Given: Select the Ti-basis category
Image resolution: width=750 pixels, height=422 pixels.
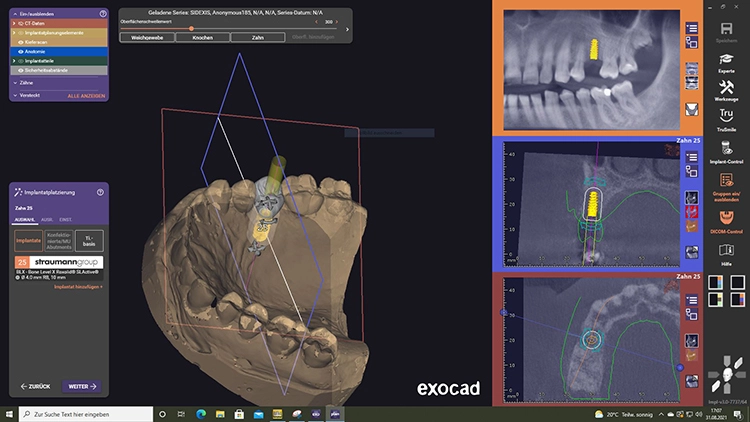Looking at the screenshot, I should 89,241.
